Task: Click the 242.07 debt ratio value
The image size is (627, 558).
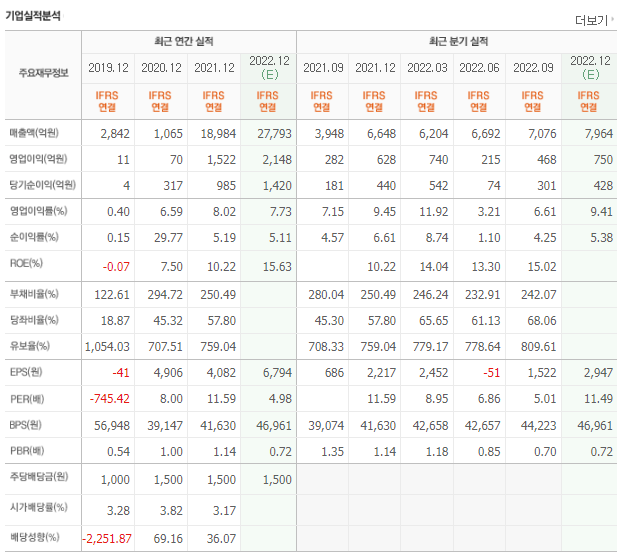Action: 539,295
